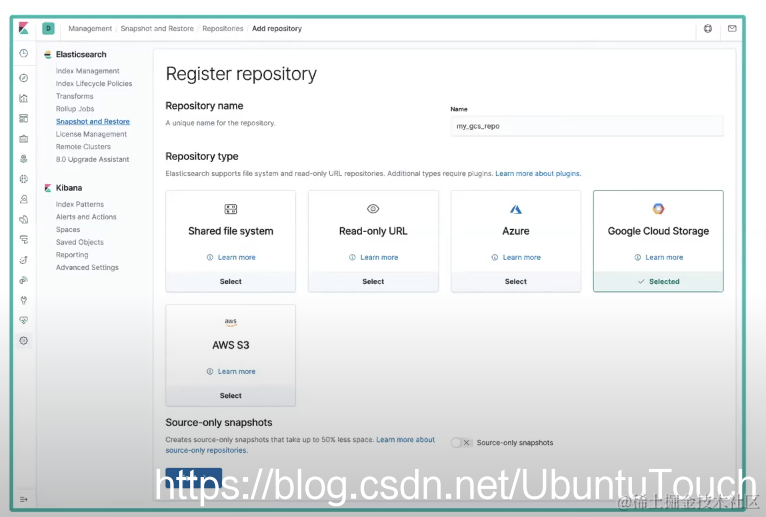The image size is (766, 517).
Task: Click the Kibana logo in the top-left corner
Action: [x=23, y=28]
